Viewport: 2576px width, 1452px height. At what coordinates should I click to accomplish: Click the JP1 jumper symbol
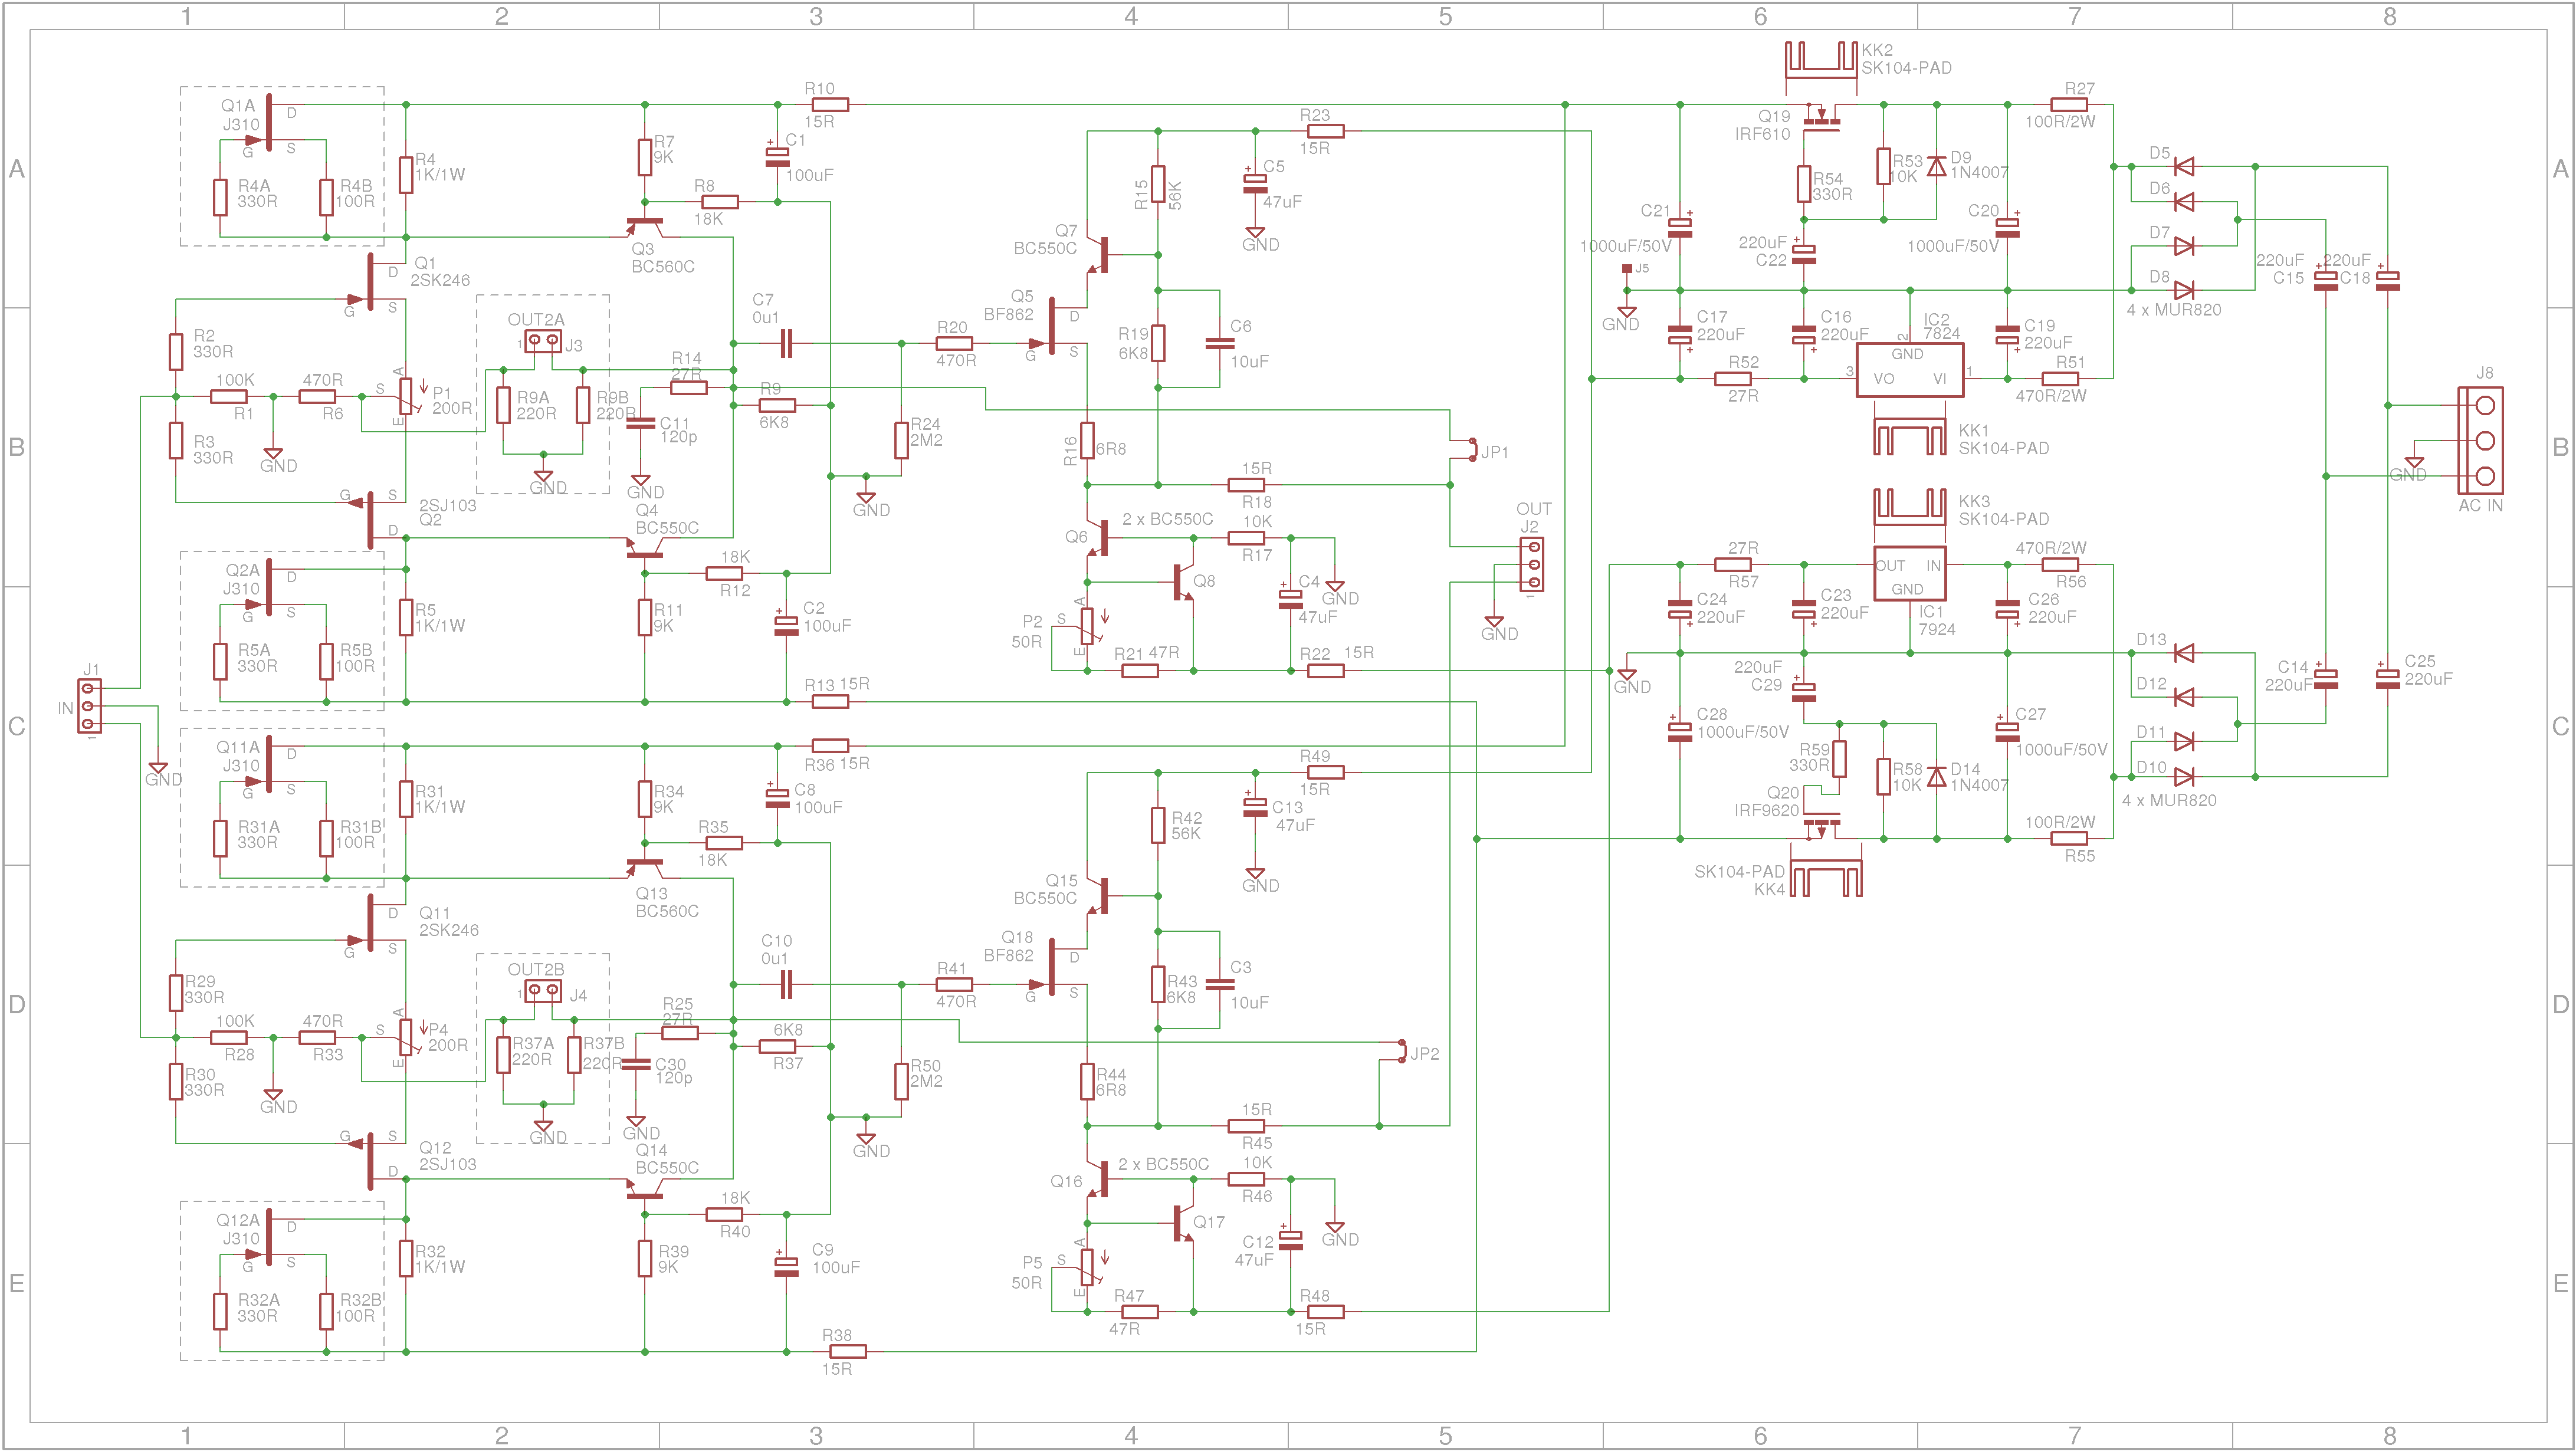tap(1471, 449)
